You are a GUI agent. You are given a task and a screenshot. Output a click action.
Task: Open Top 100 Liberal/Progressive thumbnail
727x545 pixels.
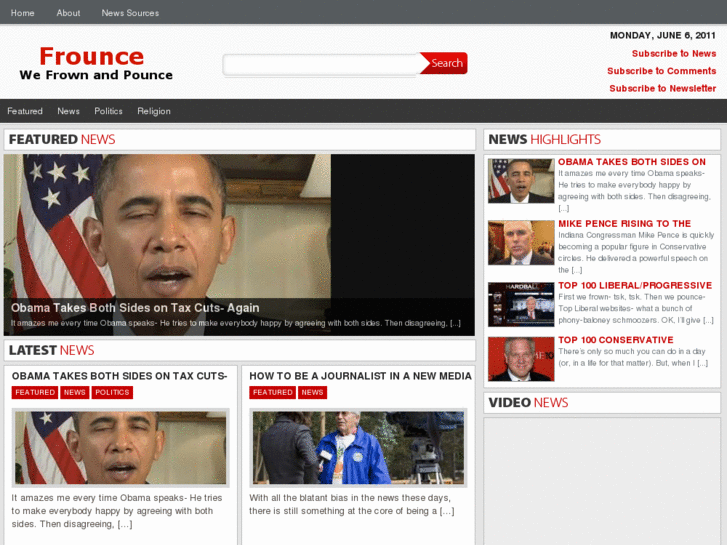520,304
